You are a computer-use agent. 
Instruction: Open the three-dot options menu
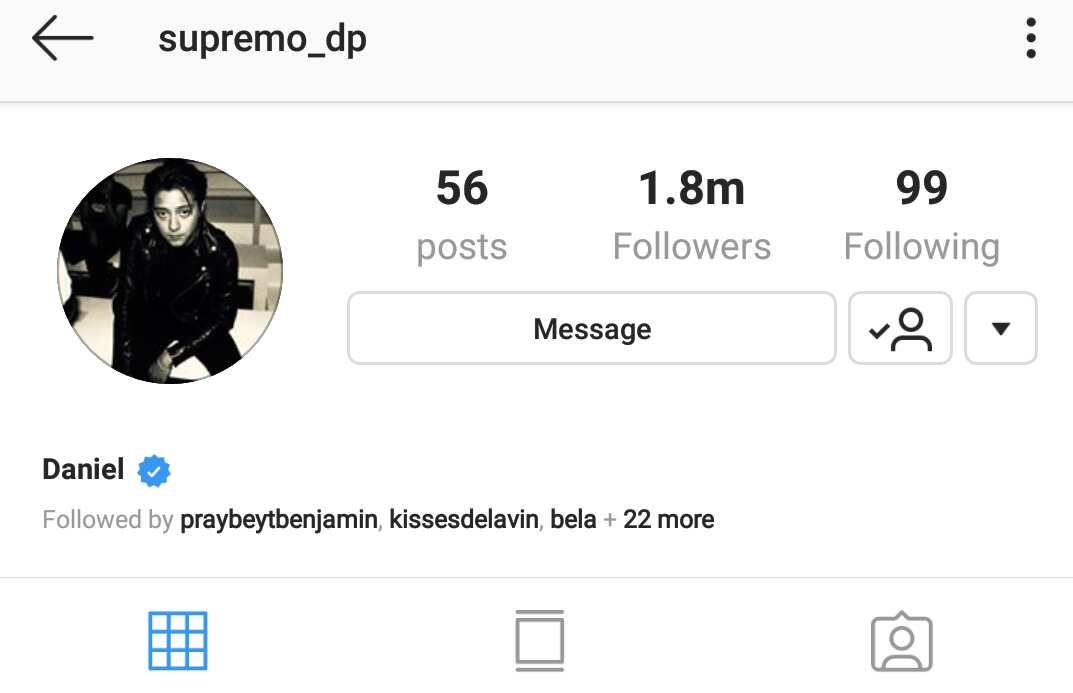[x=1031, y=38]
